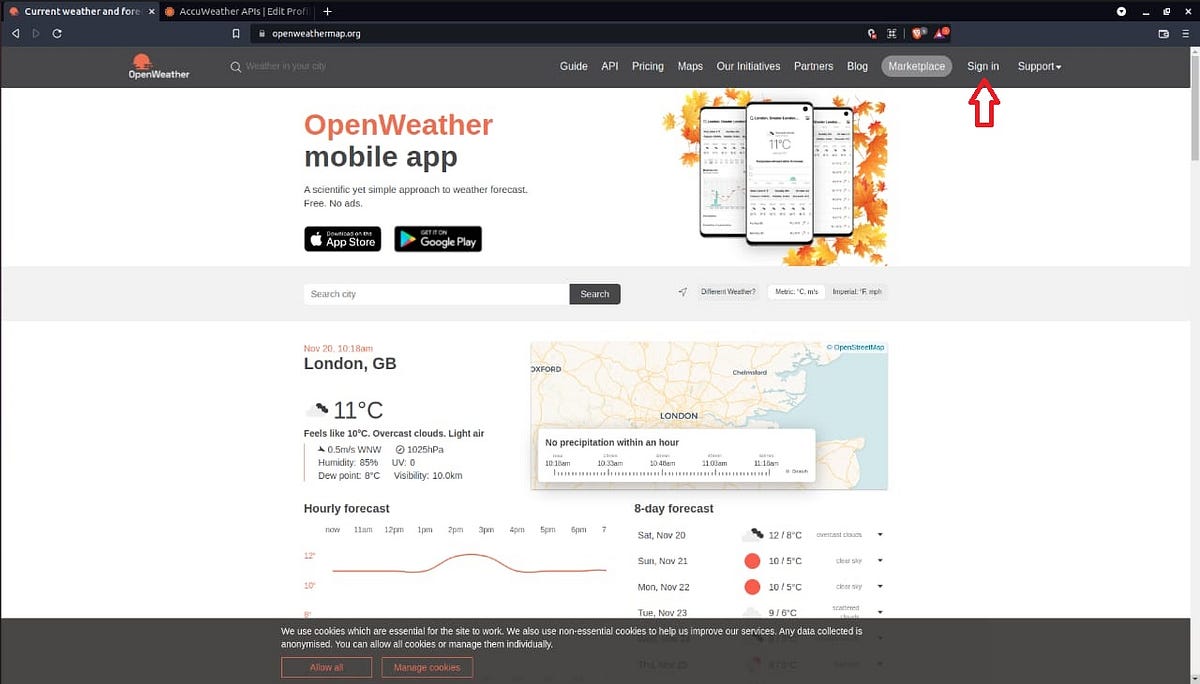
Task: Expand Sat, Nov 20 forecast details
Action: click(879, 534)
